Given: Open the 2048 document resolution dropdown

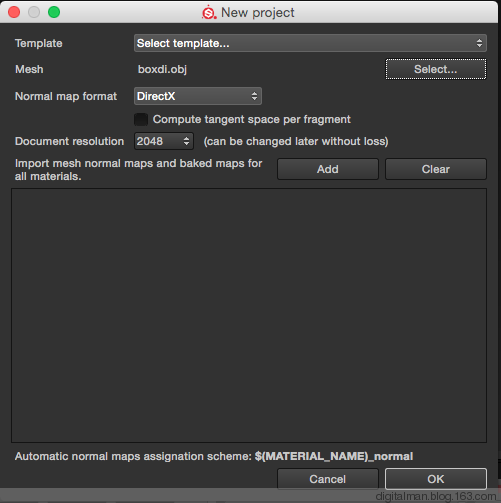Looking at the screenshot, I should click(164, 141).
